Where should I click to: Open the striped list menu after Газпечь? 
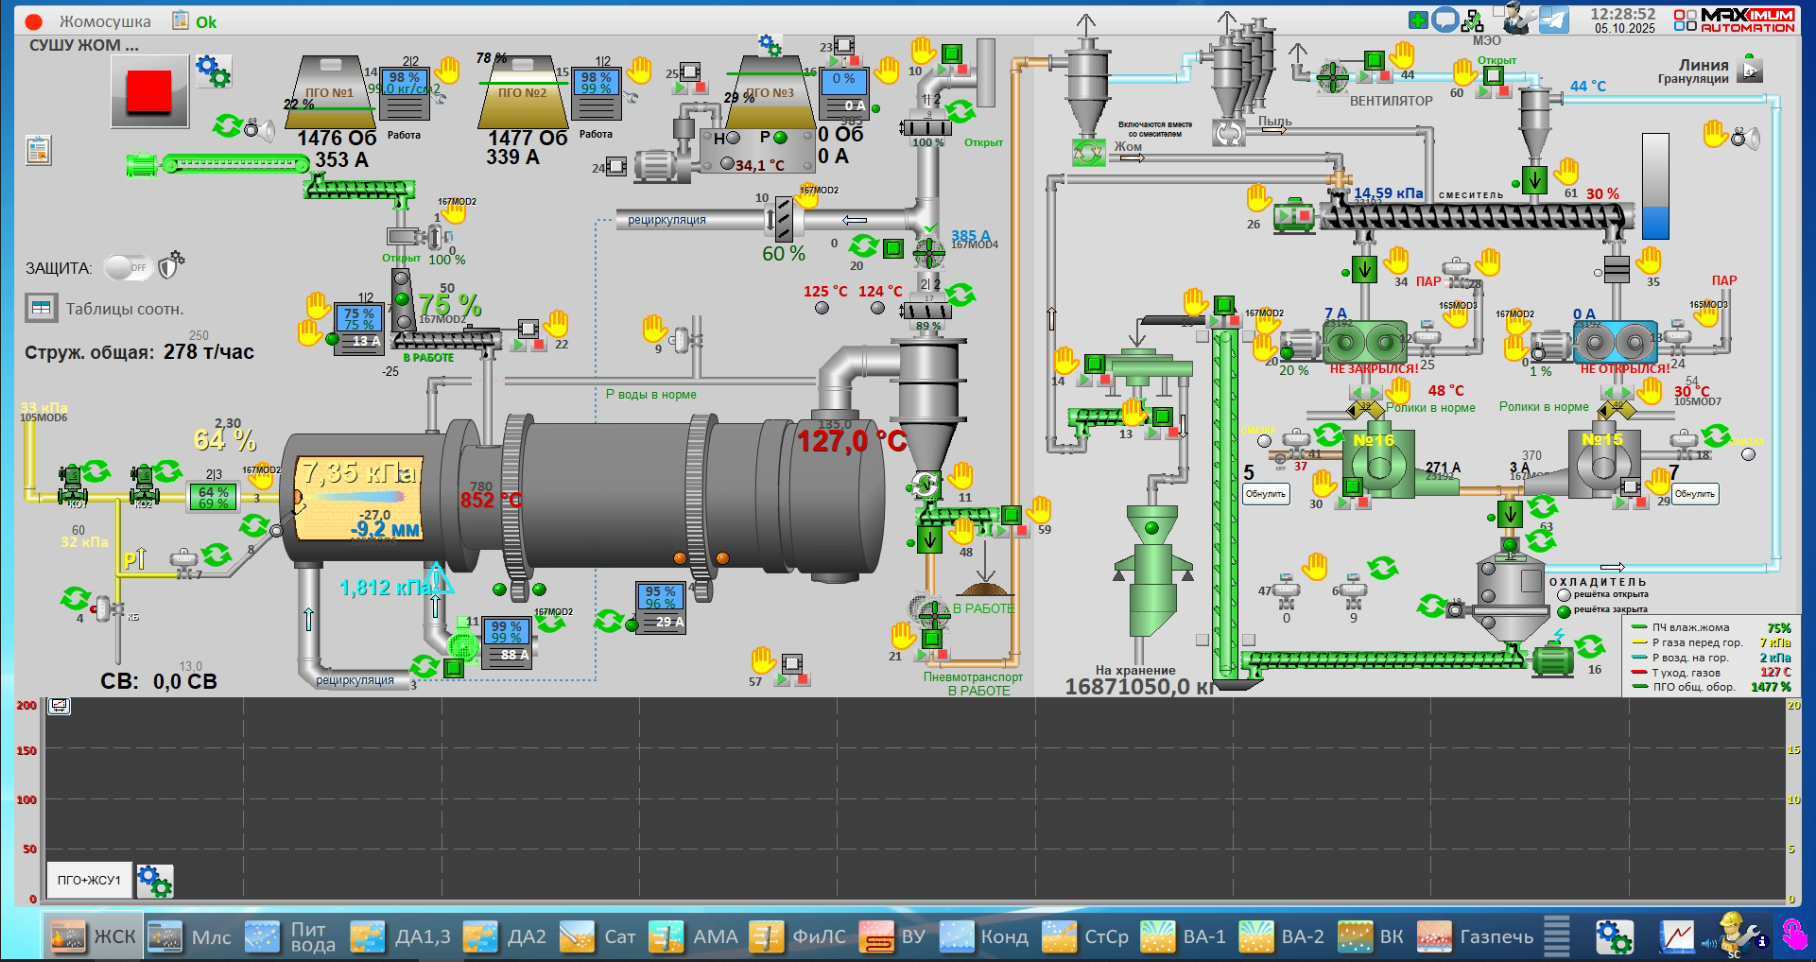1556,937
